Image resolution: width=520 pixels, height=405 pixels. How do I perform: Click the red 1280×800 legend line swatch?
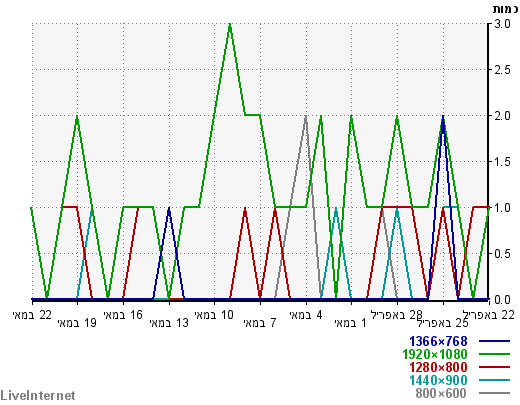click(x=495, y=367)
